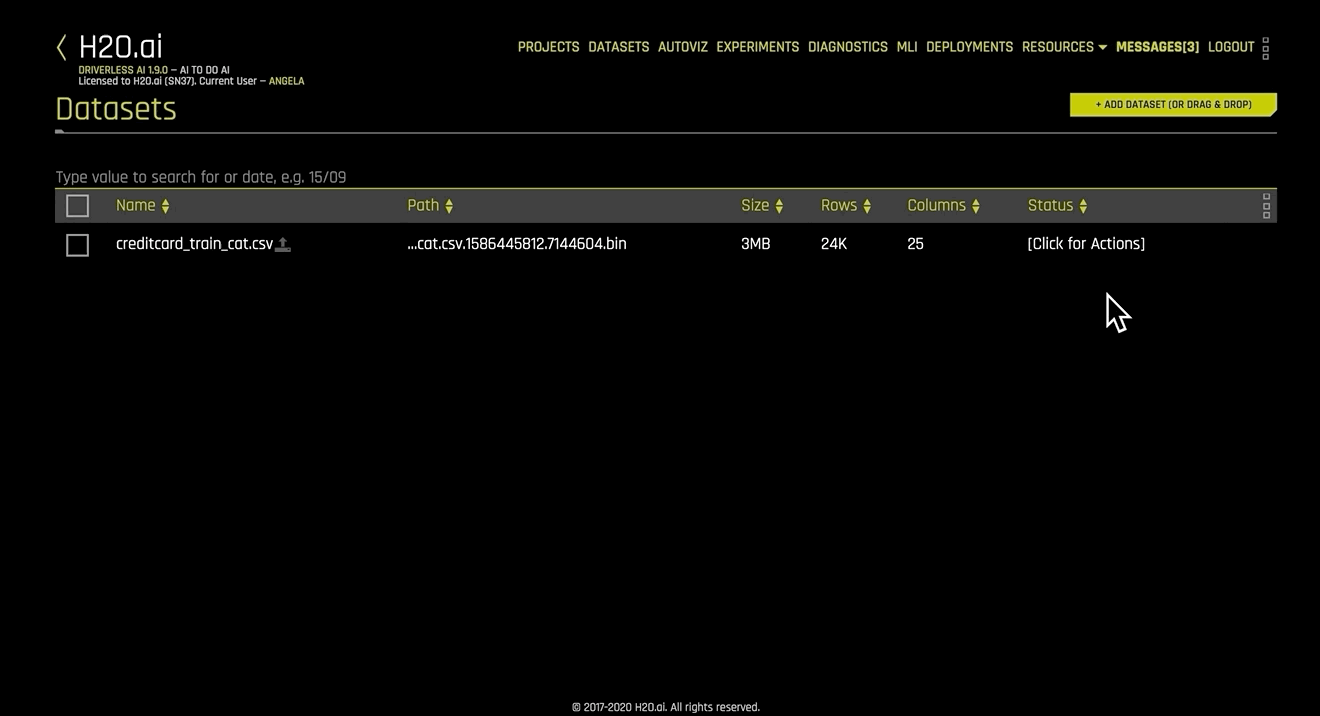Screen dimensions: 1320x716
Task: Sort datasets by Name
Action: [x=166, y=205]
